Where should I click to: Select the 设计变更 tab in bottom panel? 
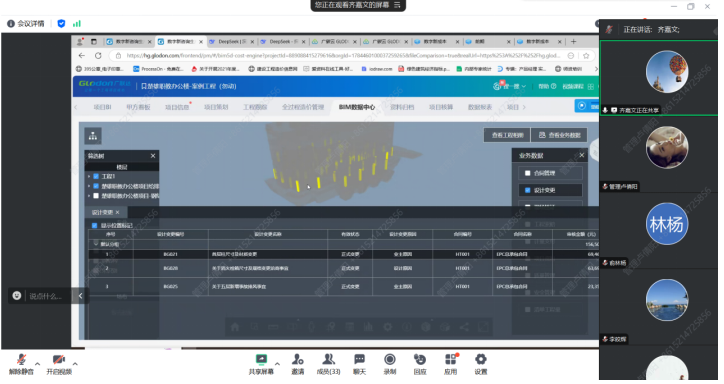(102, 212)
